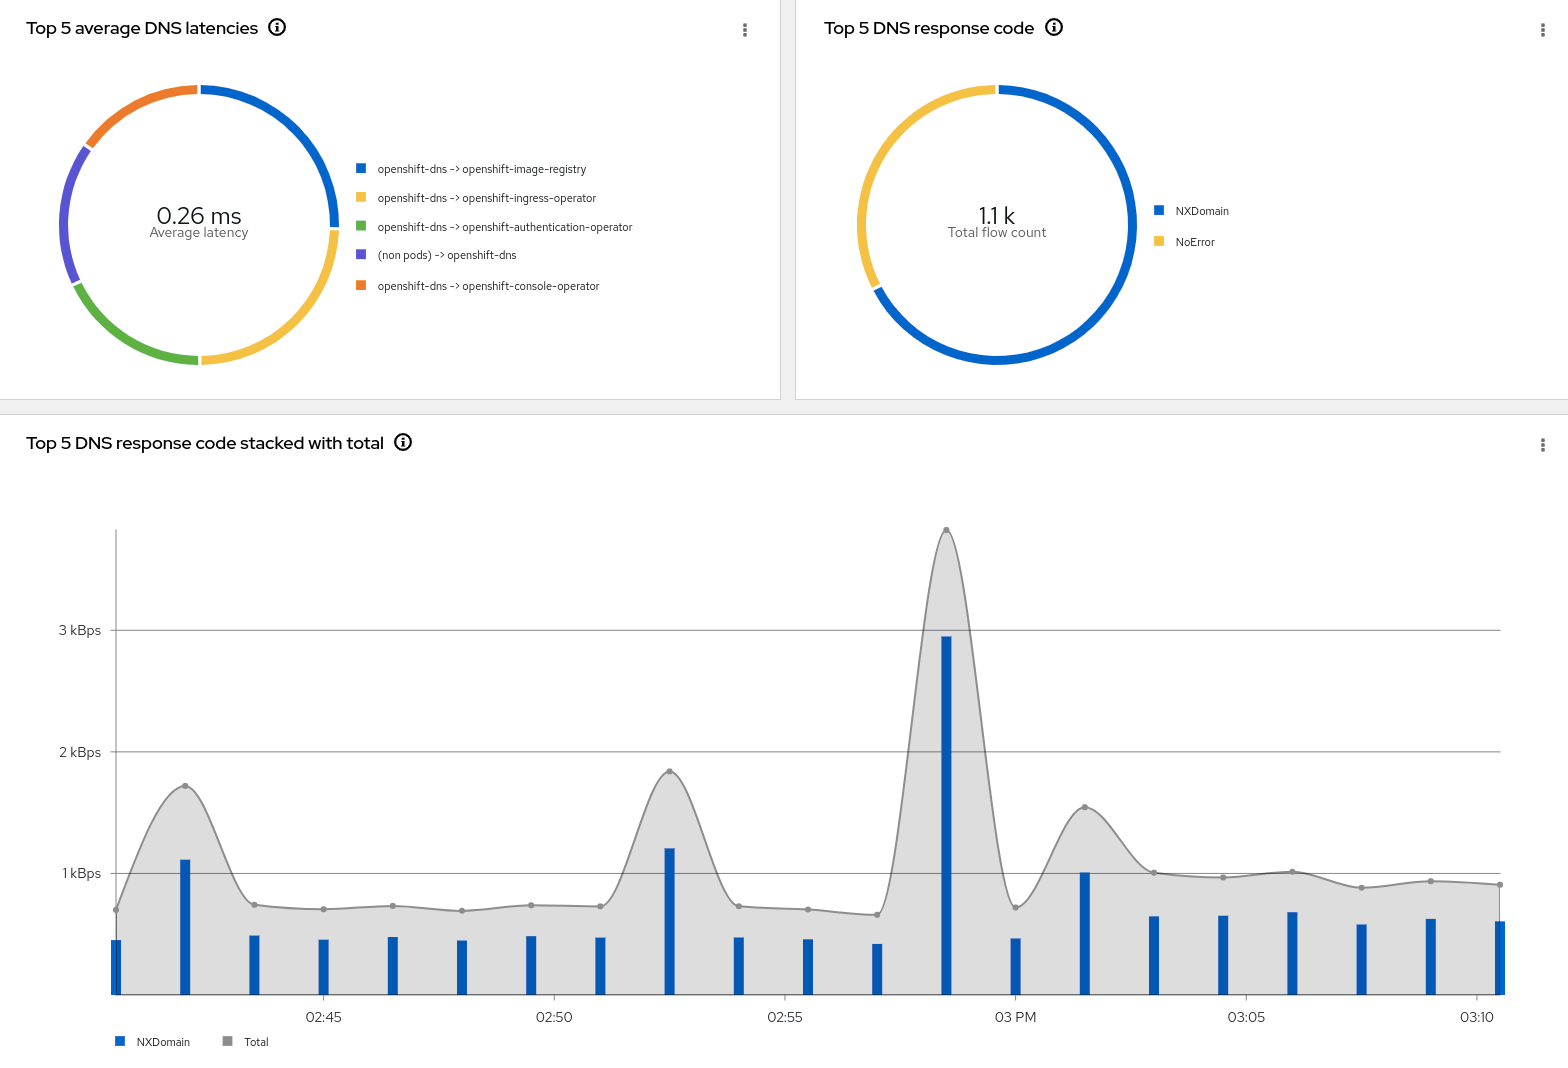Screen dimensions: 1568x1068
Task: Select NXDomain legend item in donut panel
Action: click(1201, 211)
